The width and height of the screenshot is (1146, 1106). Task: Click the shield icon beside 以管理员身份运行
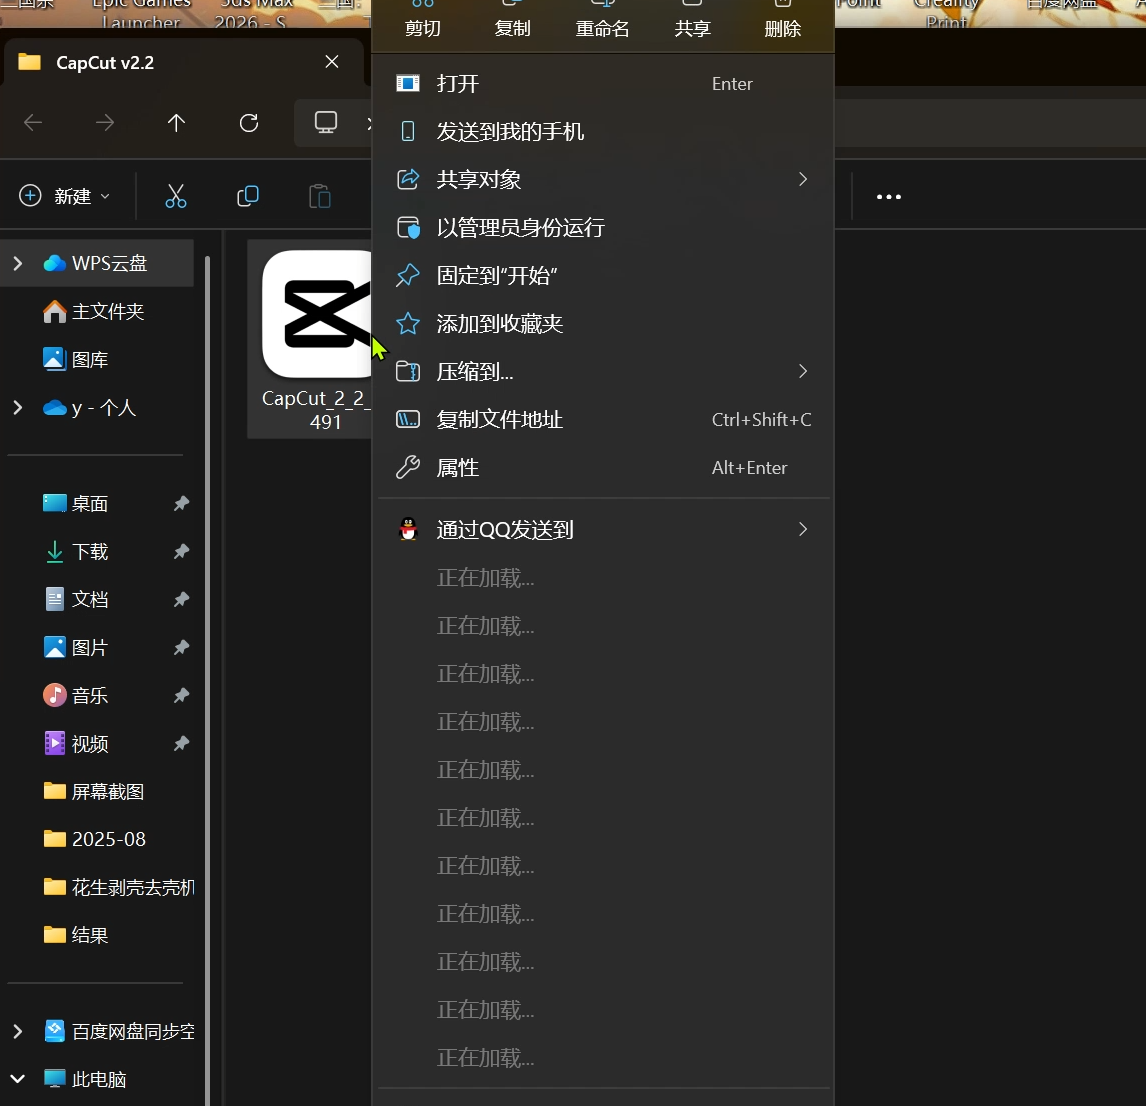pos(408,228)
